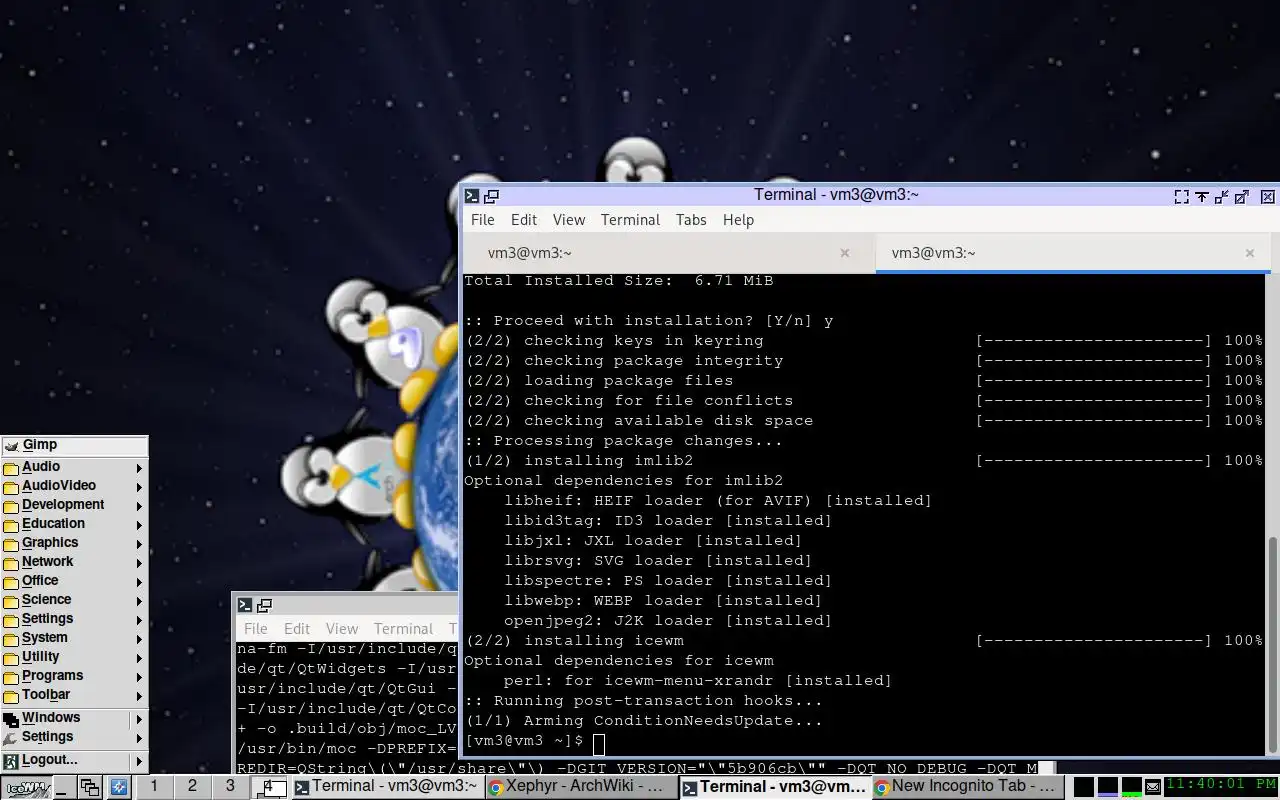This screenshot has width=1280, height=800.
Task: Open Terminal menu in background Terminal
Action: (x=403, y=629)
